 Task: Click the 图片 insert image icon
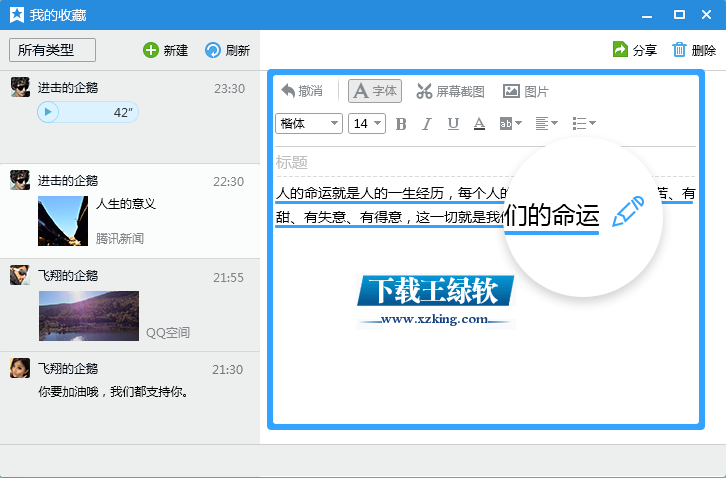(x=511, y=91)
